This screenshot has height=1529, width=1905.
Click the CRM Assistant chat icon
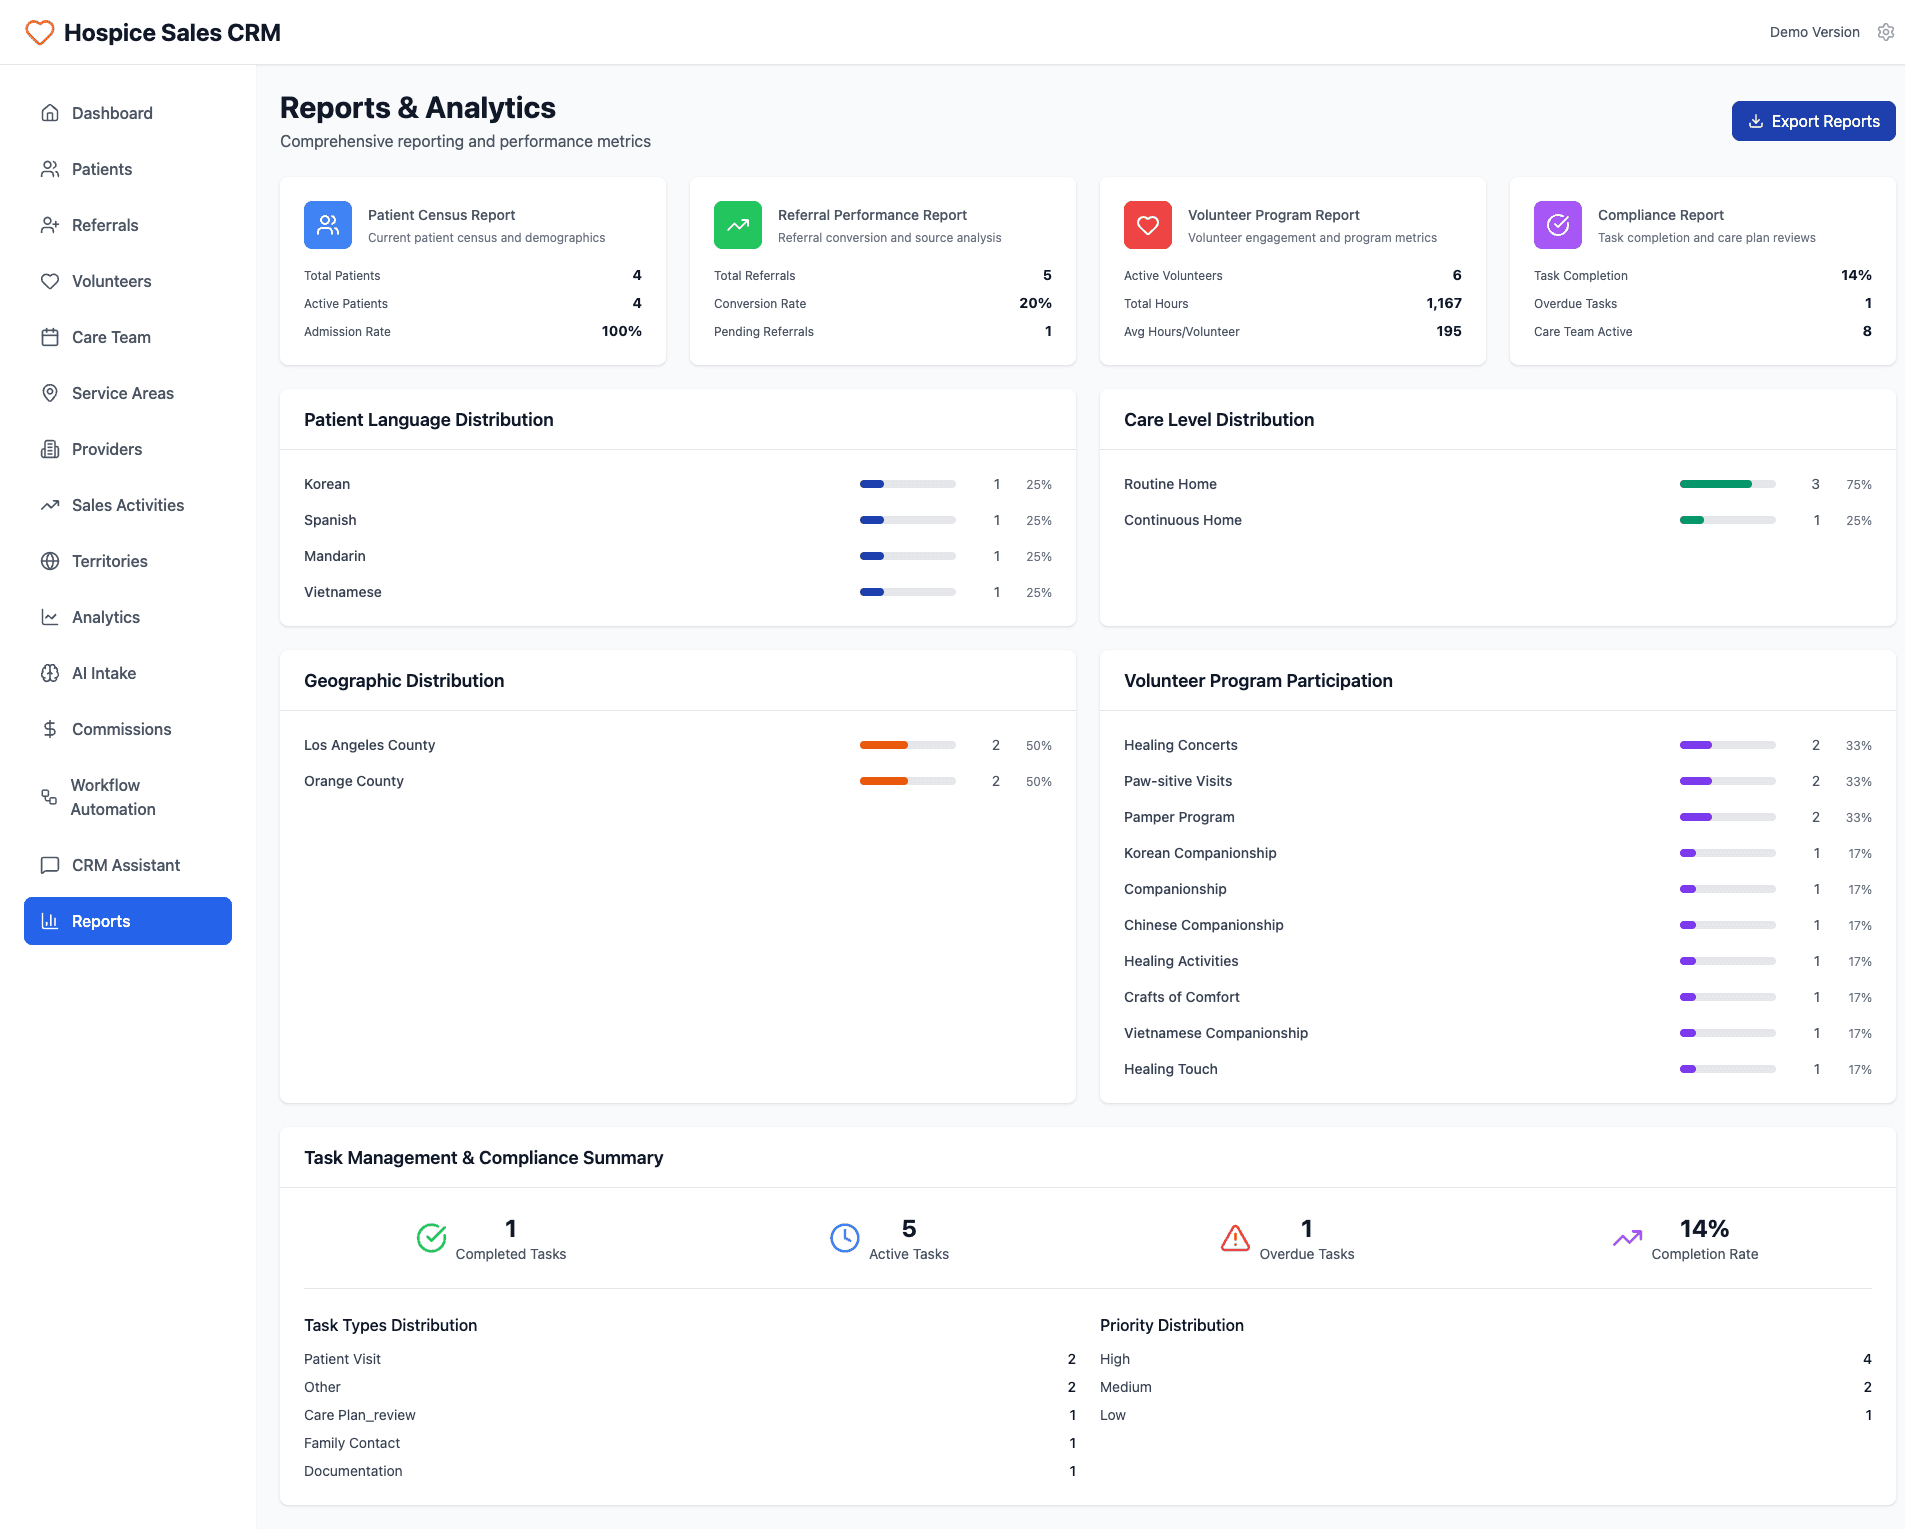click(x=50, y=865)
